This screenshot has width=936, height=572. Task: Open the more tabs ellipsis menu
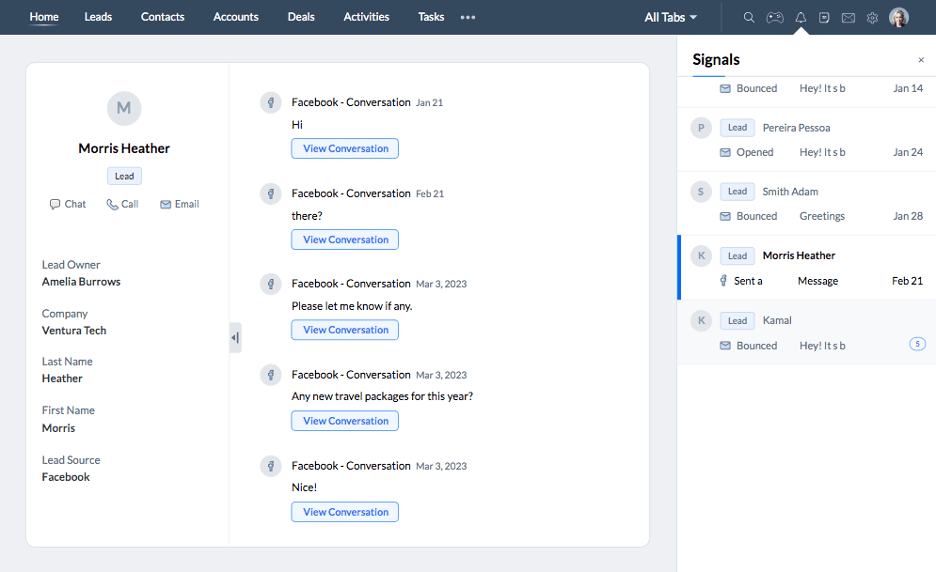pos(467,17)
